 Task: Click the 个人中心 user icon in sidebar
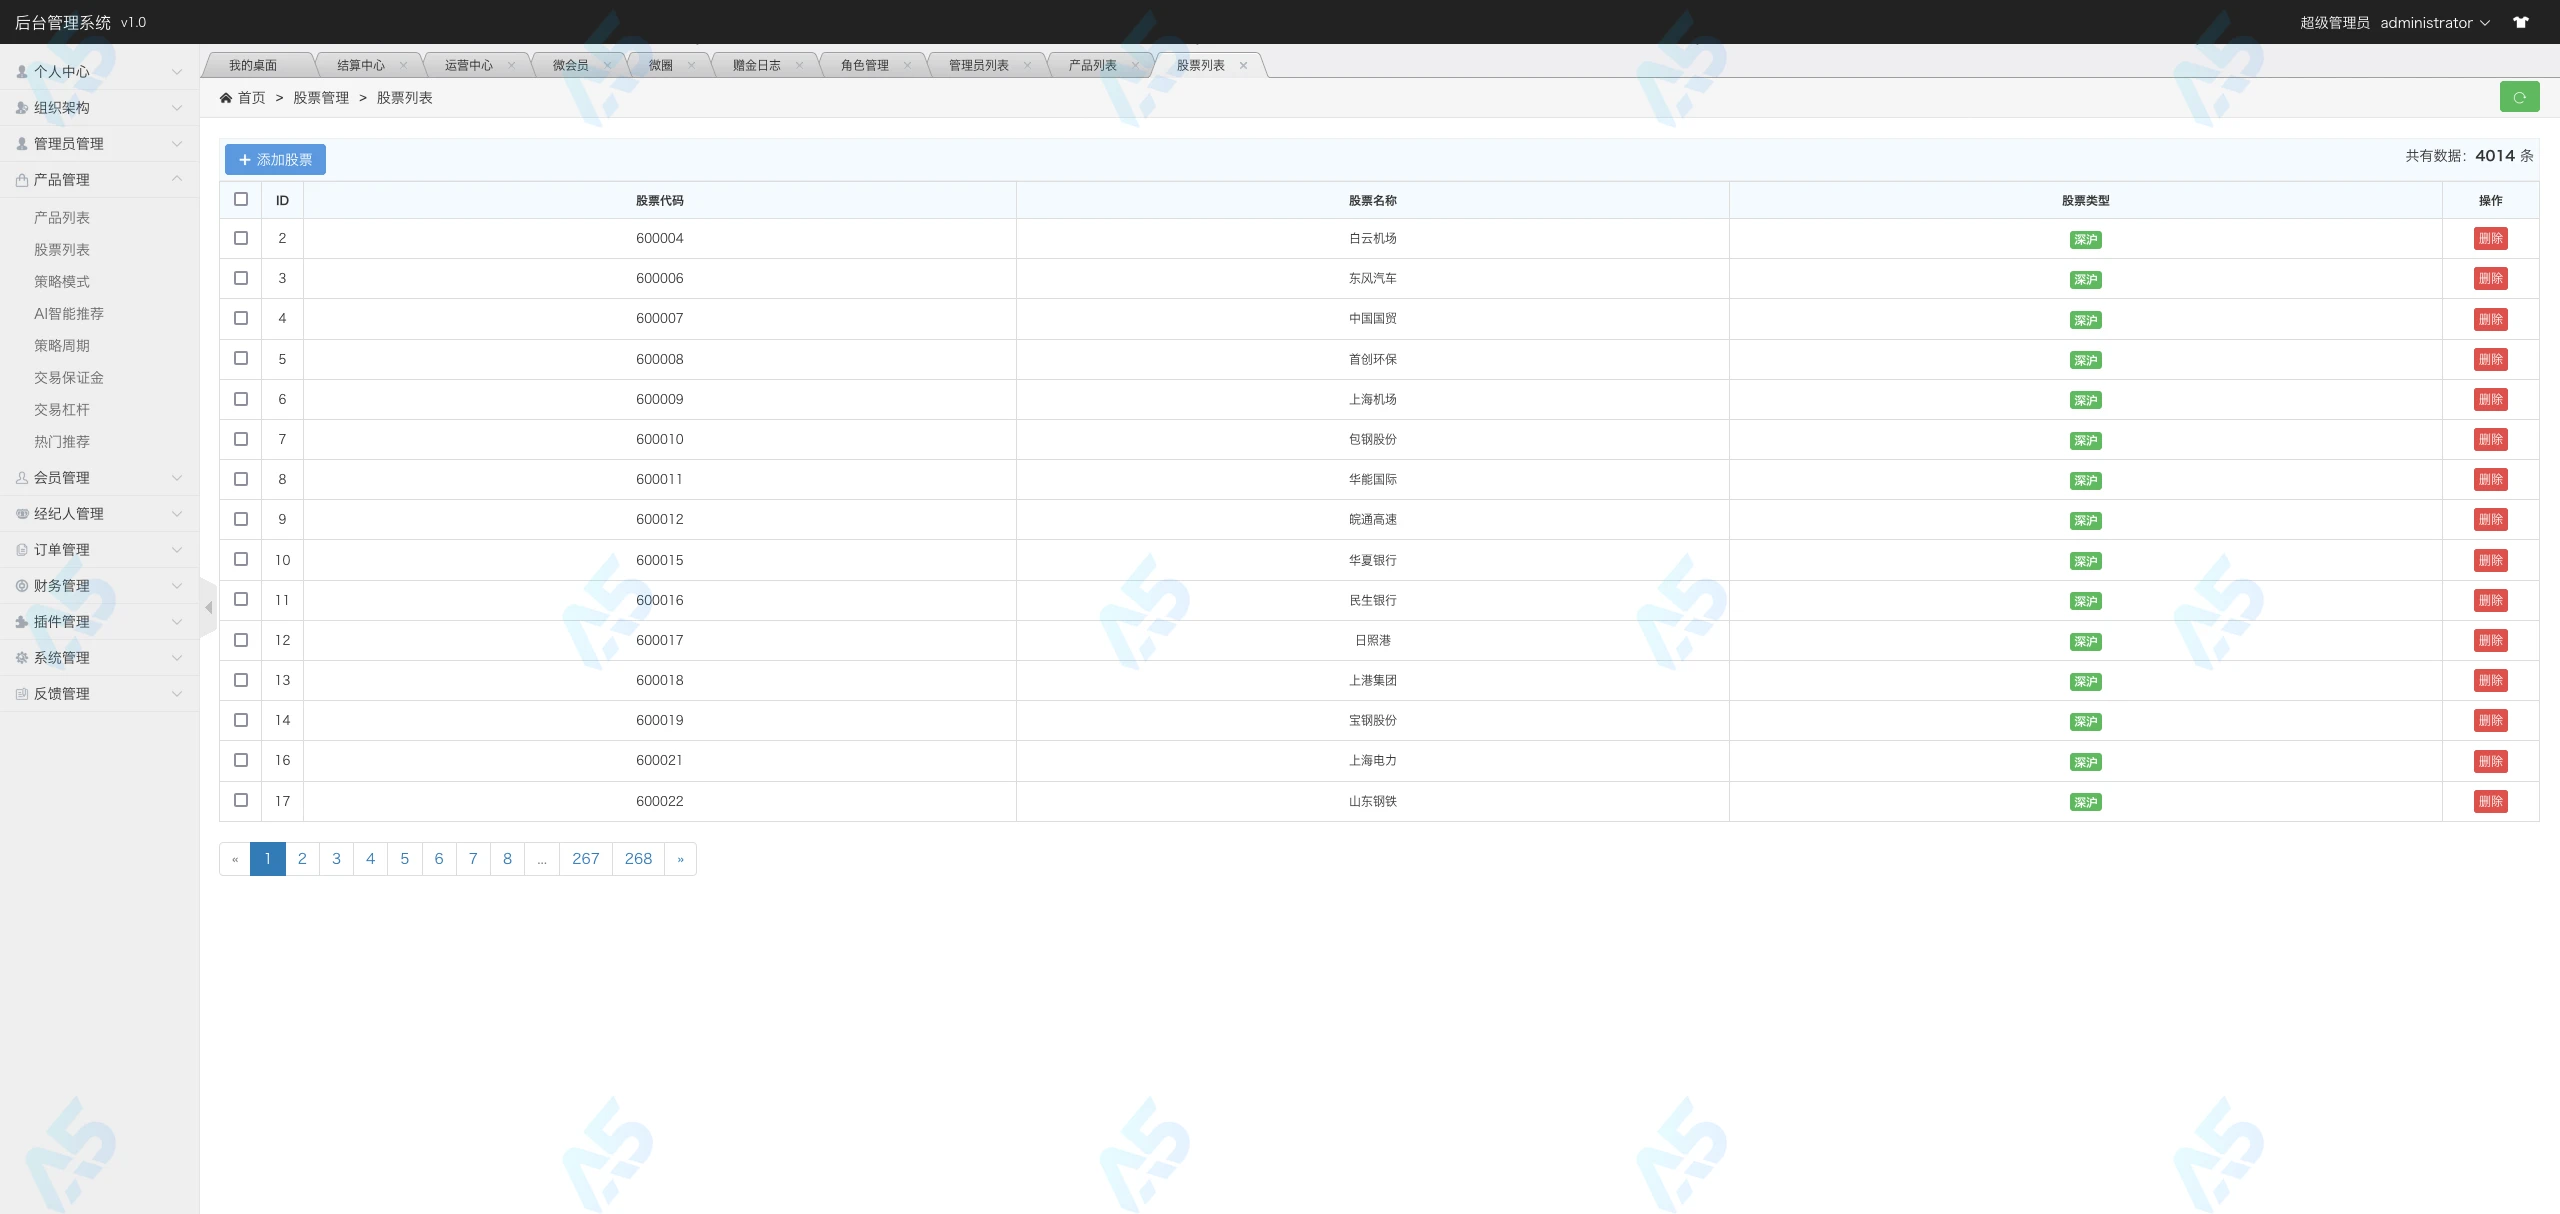click(x=22, y=72)
